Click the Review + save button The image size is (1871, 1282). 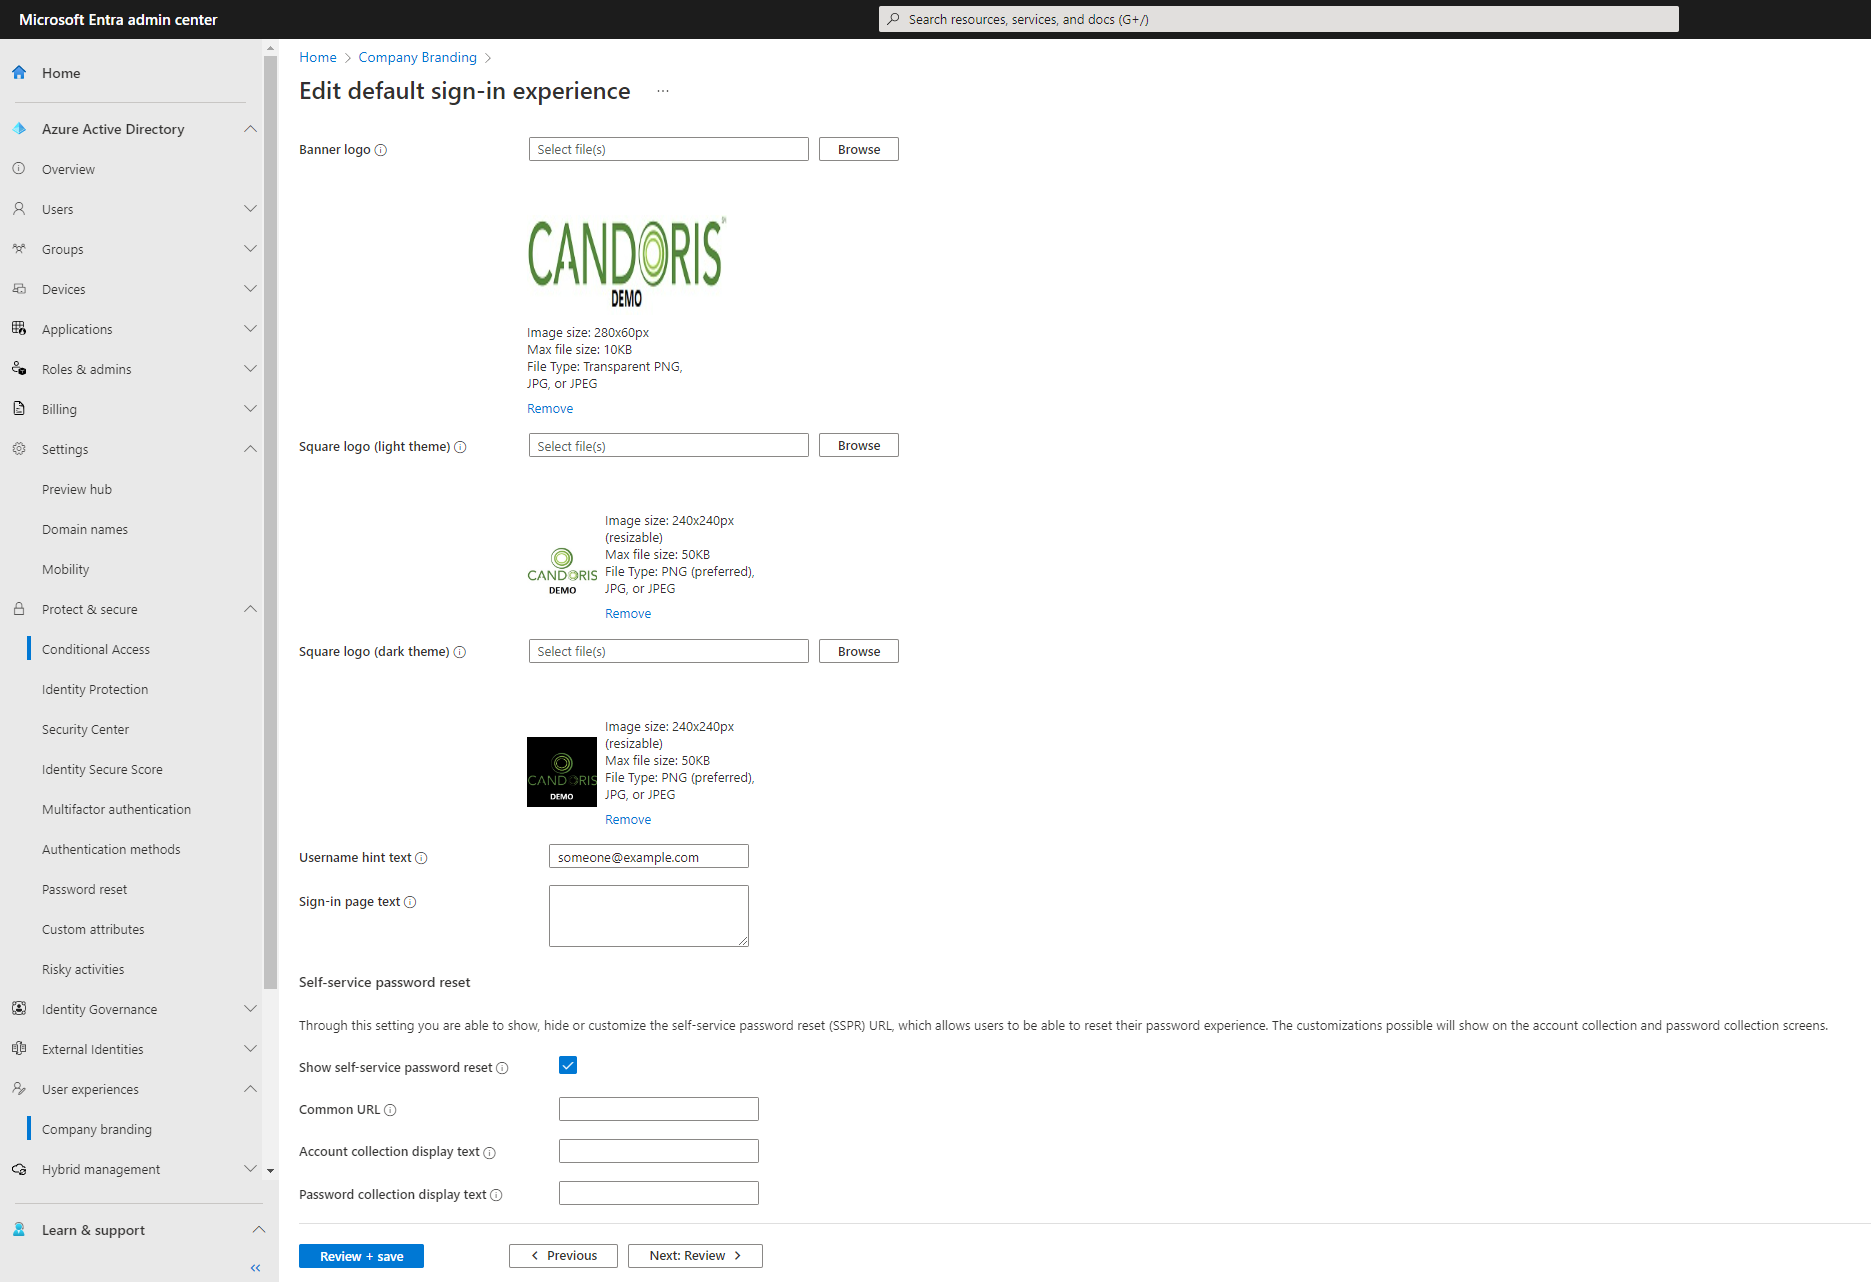(361, 1256)
